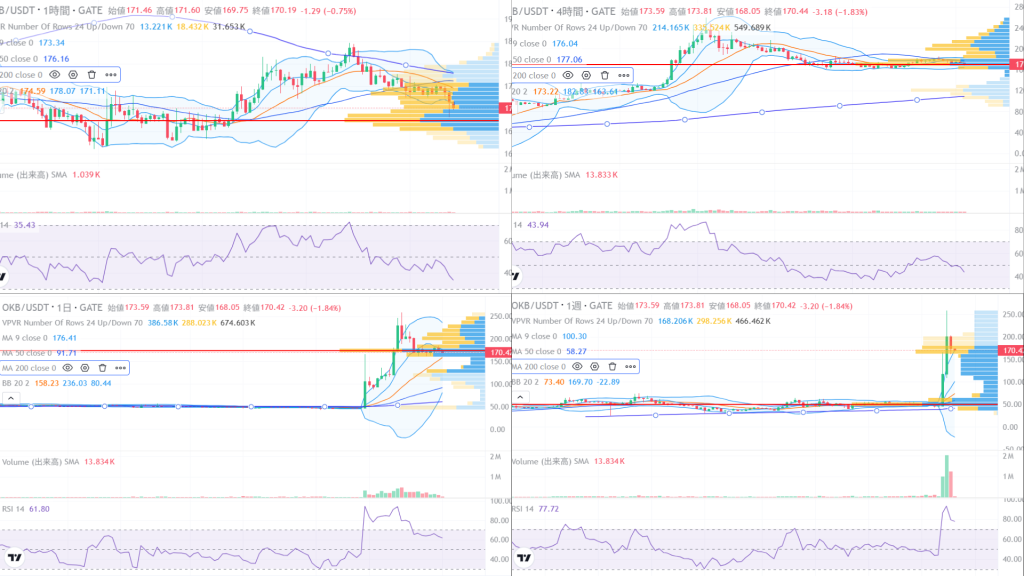Open MA 200 settings on 1週 chart

[x=595, y=366]
